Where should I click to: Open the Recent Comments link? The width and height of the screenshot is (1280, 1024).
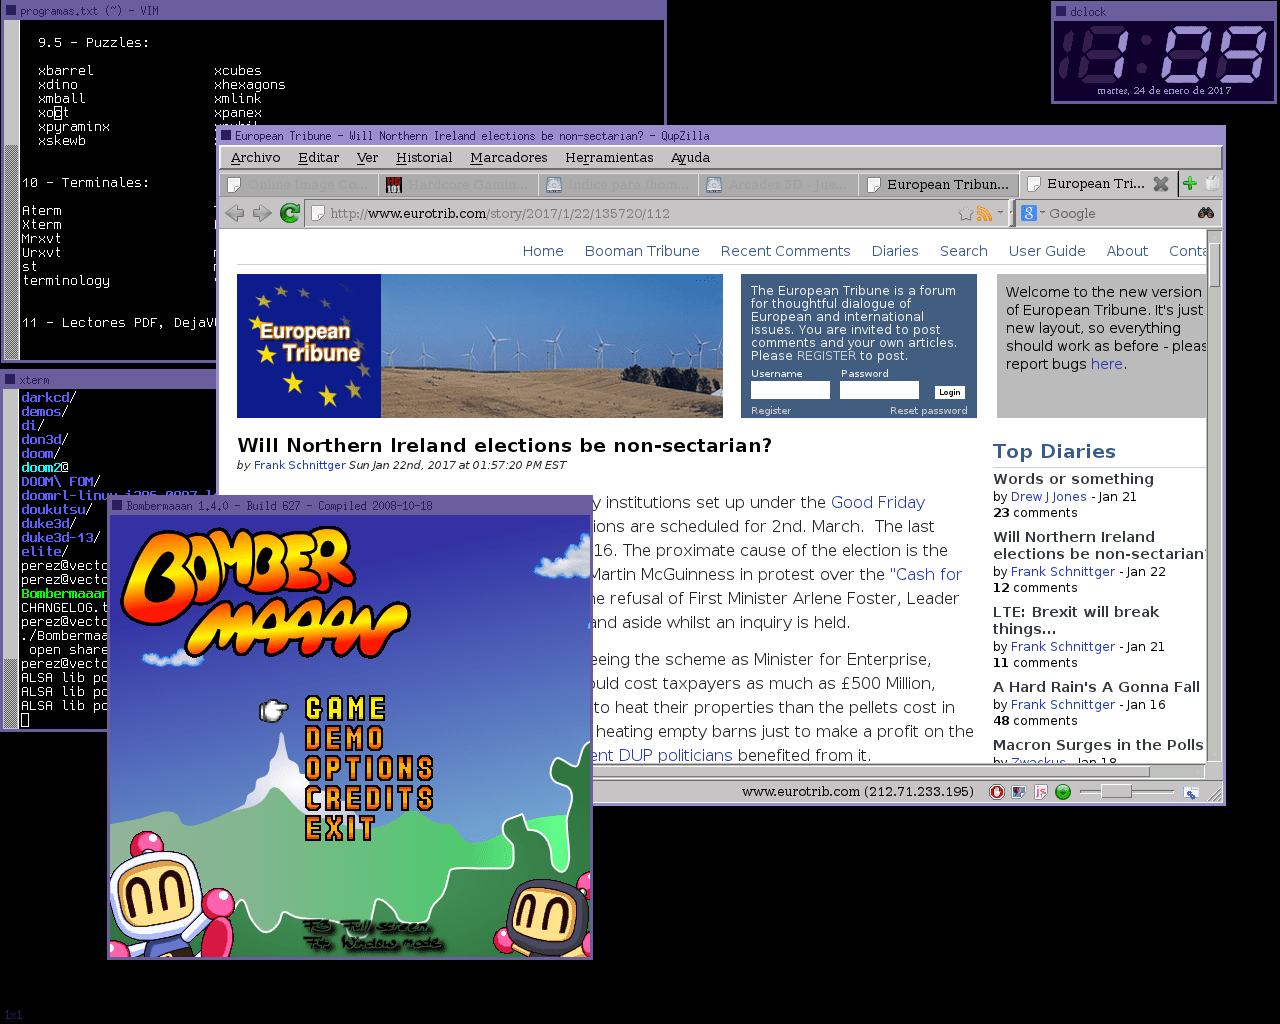point(785,251)
